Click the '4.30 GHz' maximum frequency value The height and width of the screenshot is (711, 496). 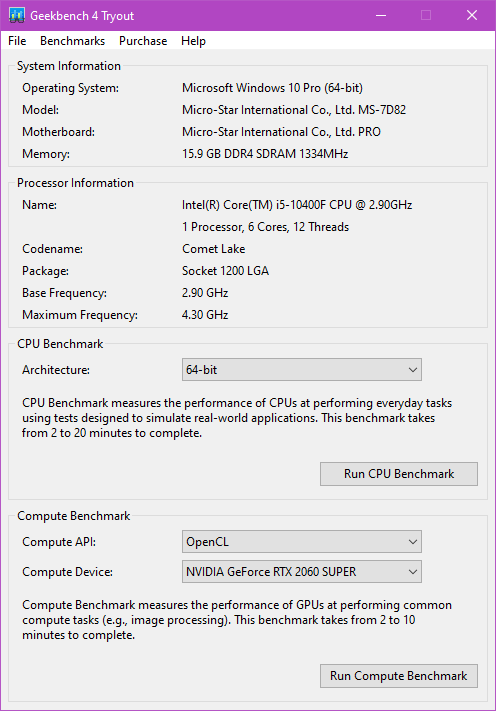(x=205, y=315)
